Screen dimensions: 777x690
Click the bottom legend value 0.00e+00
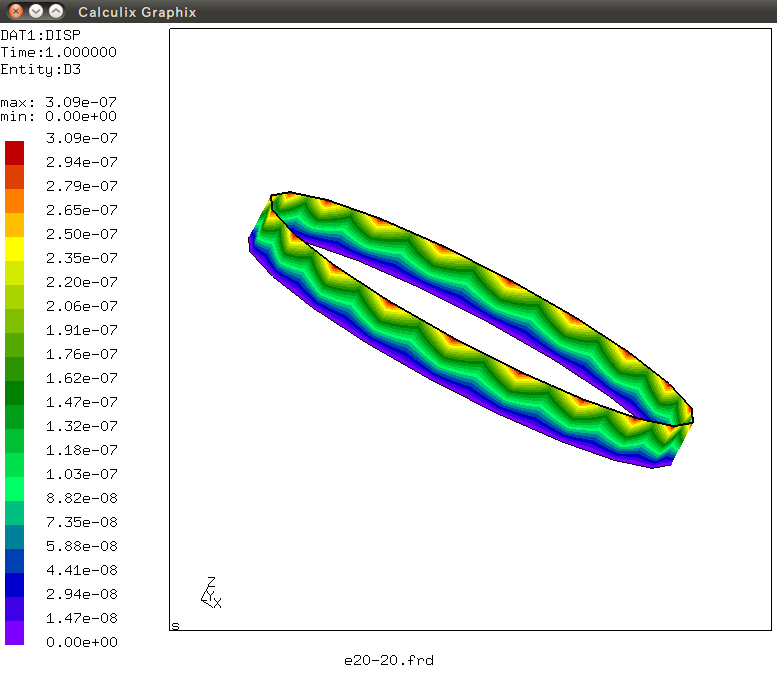pos(82,642)
